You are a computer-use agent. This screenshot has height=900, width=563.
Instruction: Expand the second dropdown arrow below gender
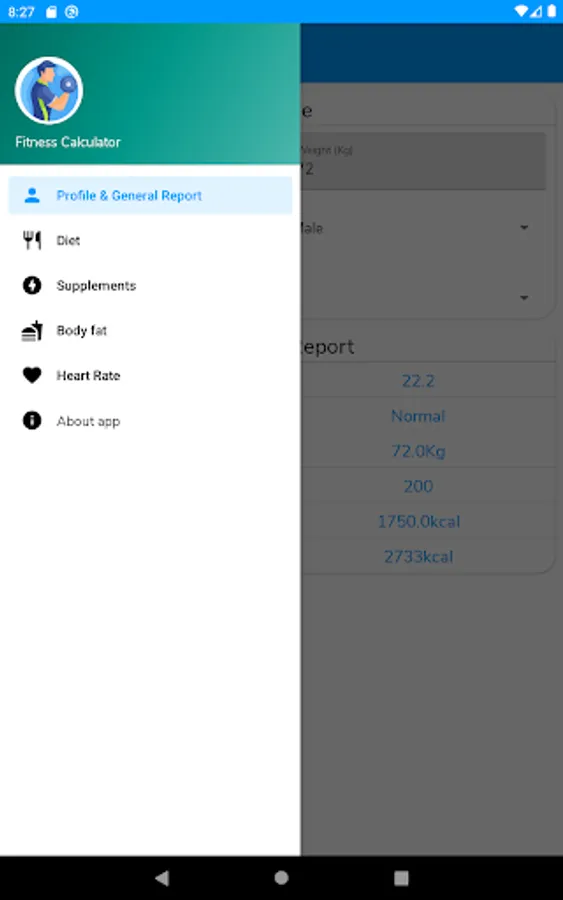[x=524, y=298]
